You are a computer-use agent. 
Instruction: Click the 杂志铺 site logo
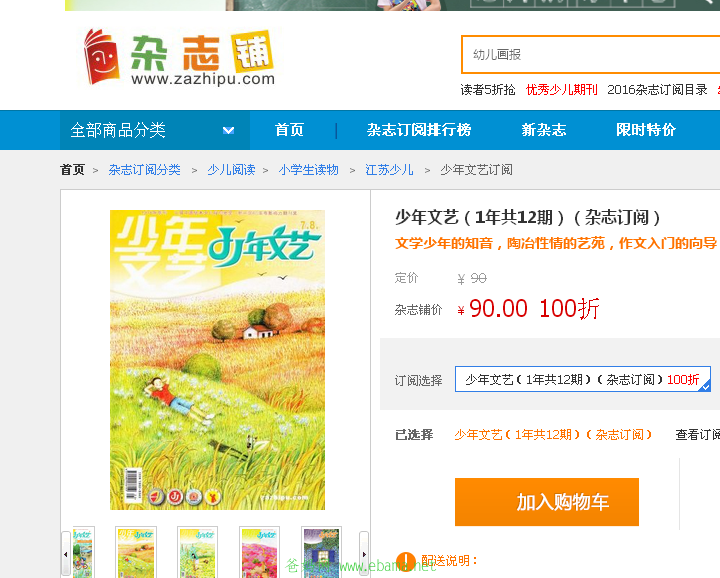(x=179, y=57)
